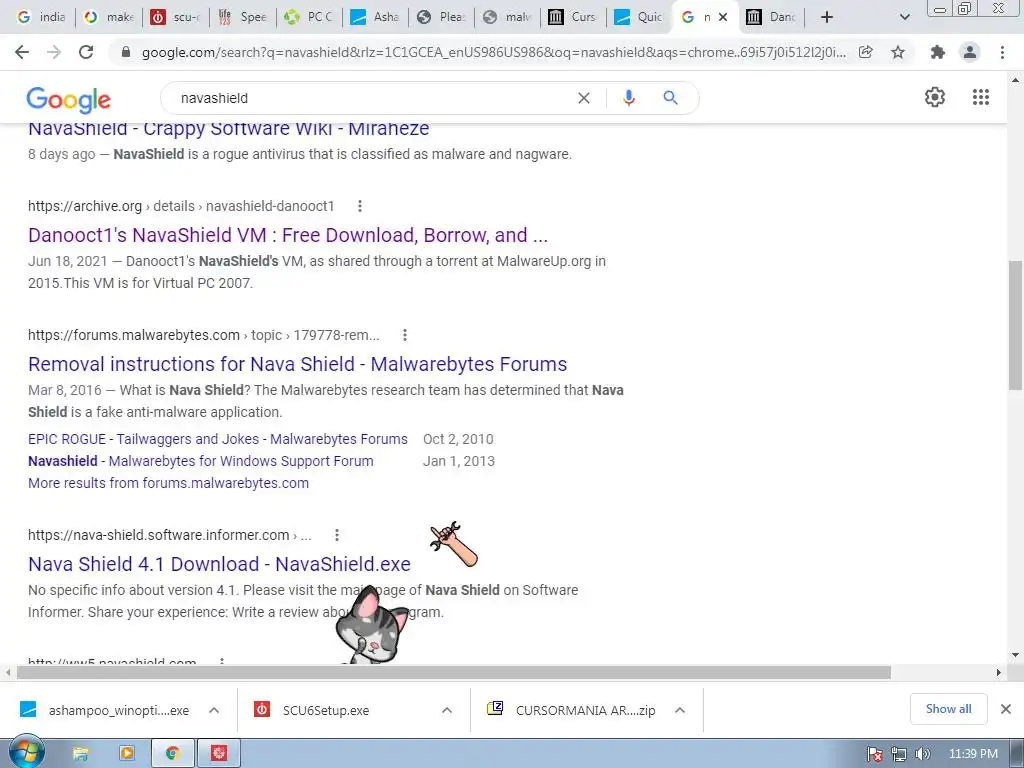Focus the address bar URL
This screenshot has height=768, width=1024.
click(494, 52)
